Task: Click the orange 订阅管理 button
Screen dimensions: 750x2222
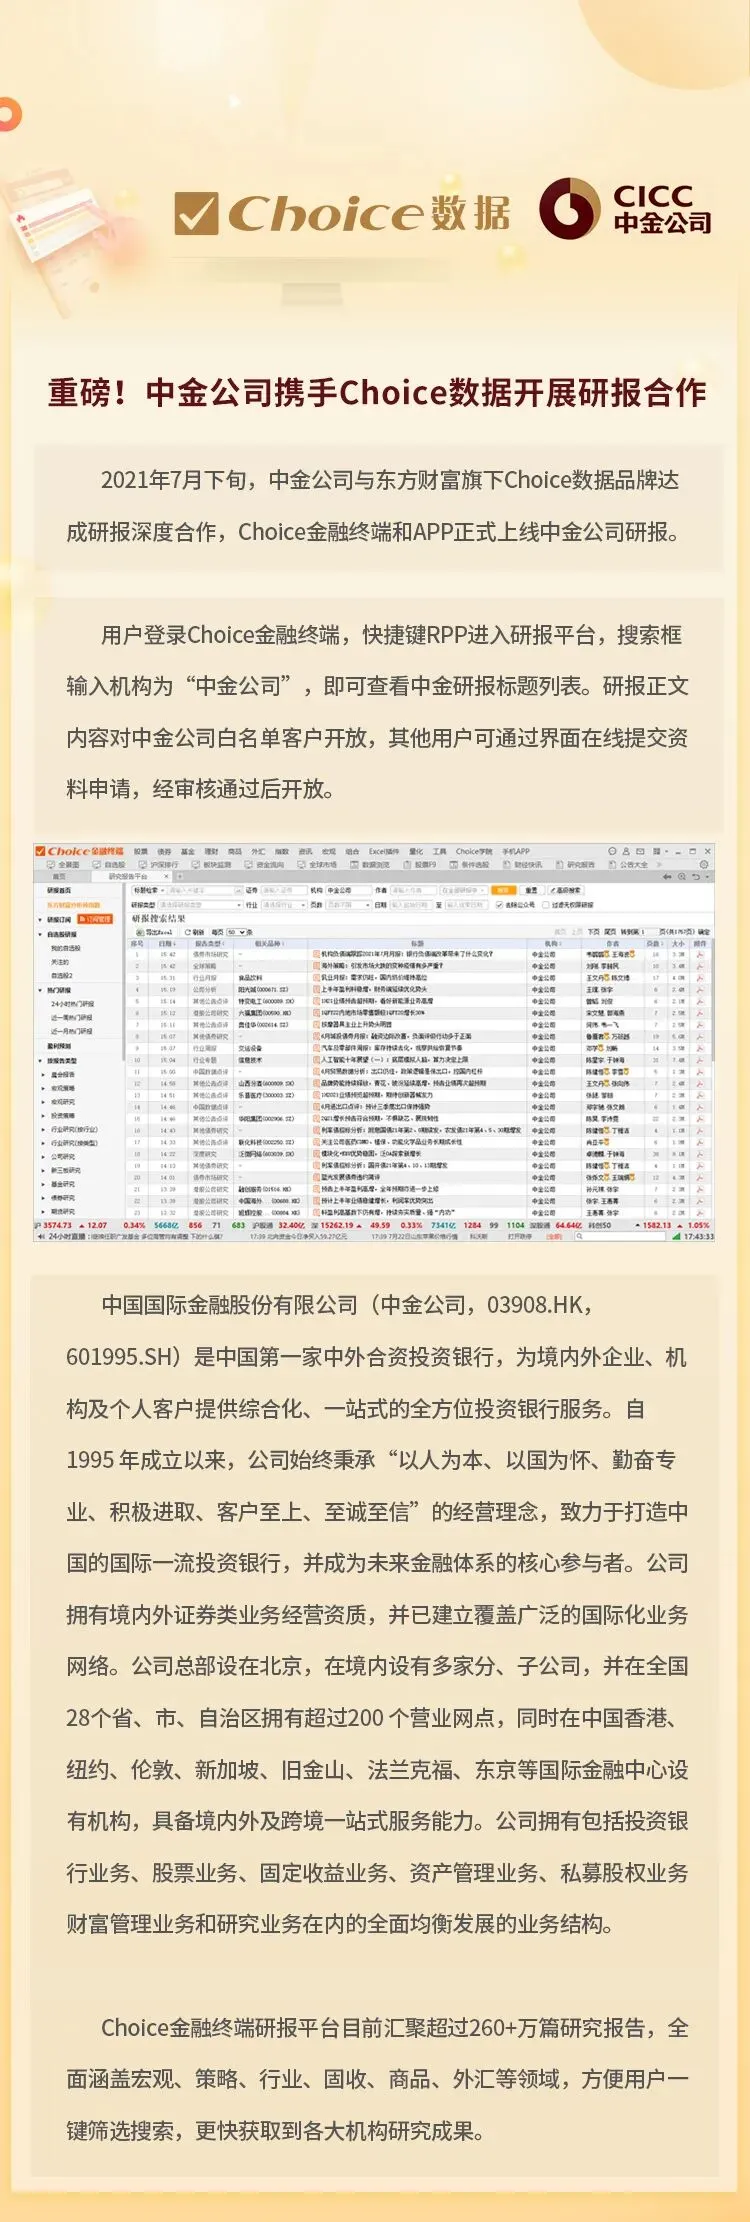Action: point(95,919)
